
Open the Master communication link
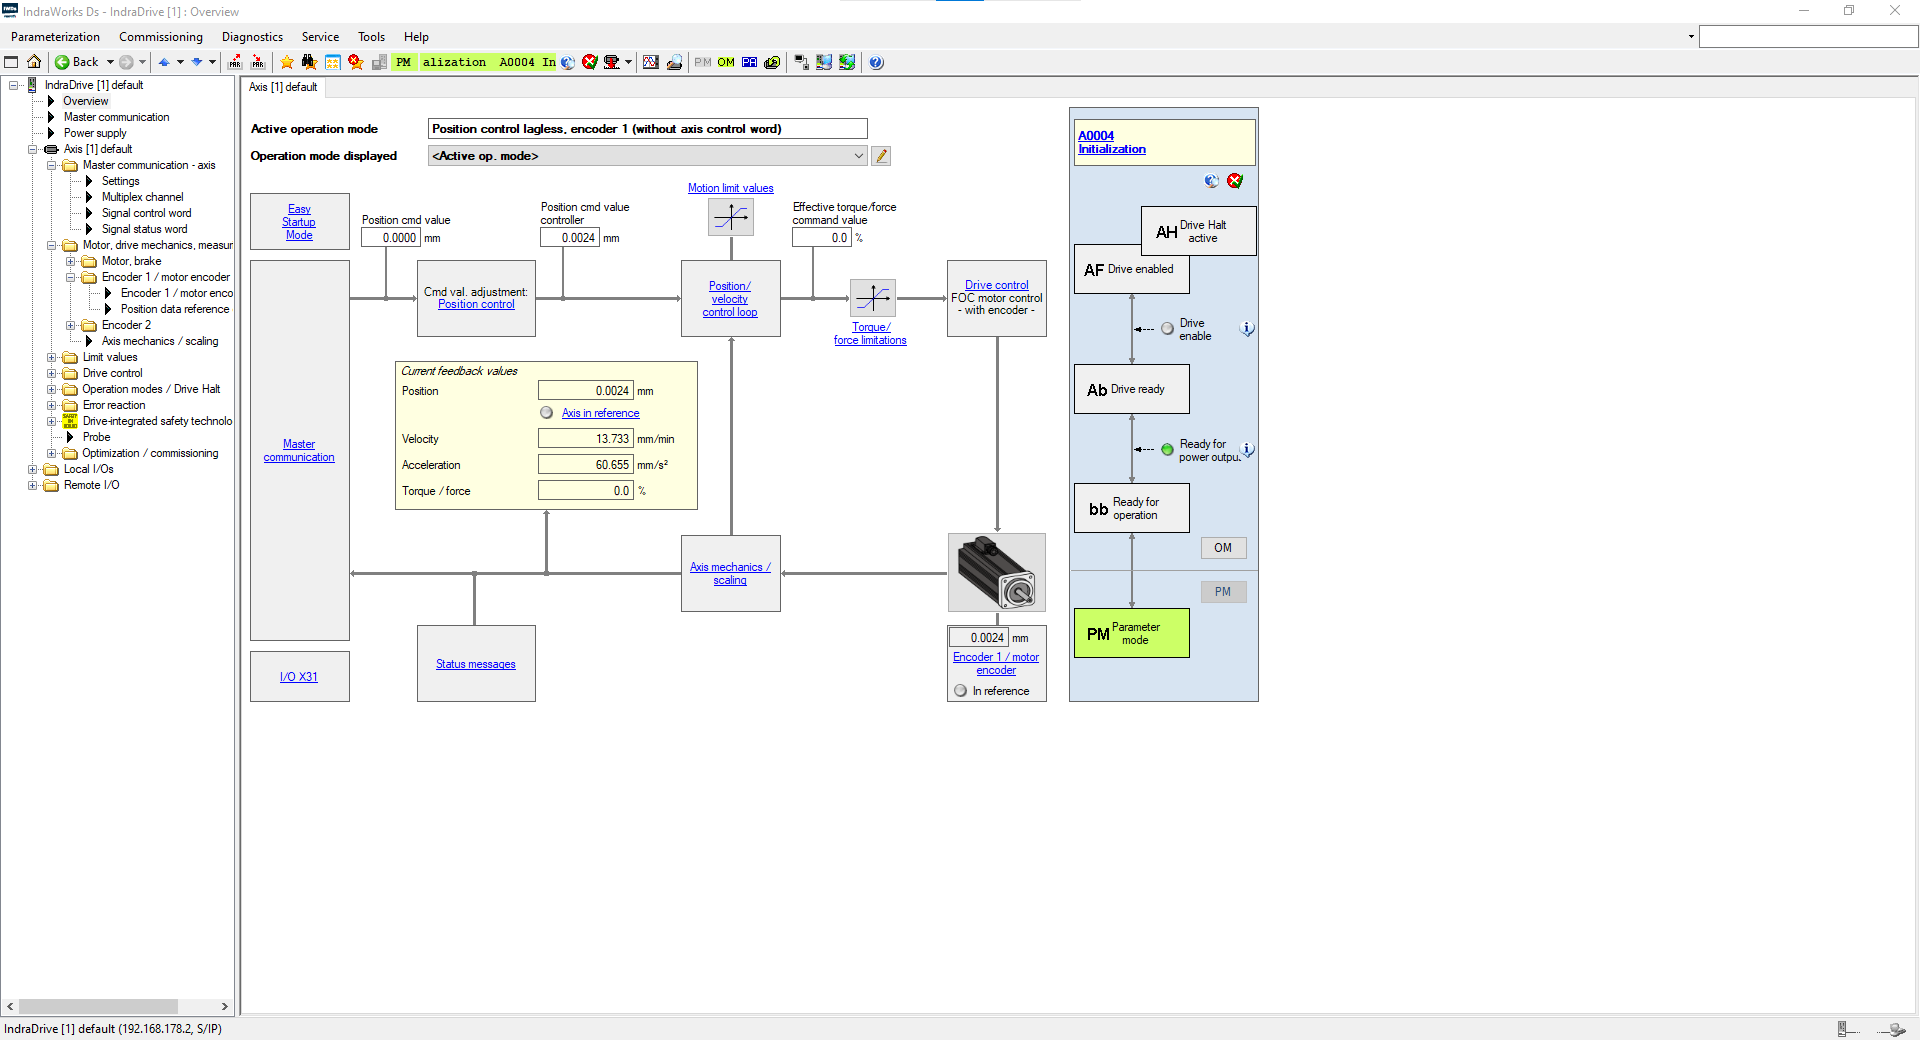click(x=299, y=451)
